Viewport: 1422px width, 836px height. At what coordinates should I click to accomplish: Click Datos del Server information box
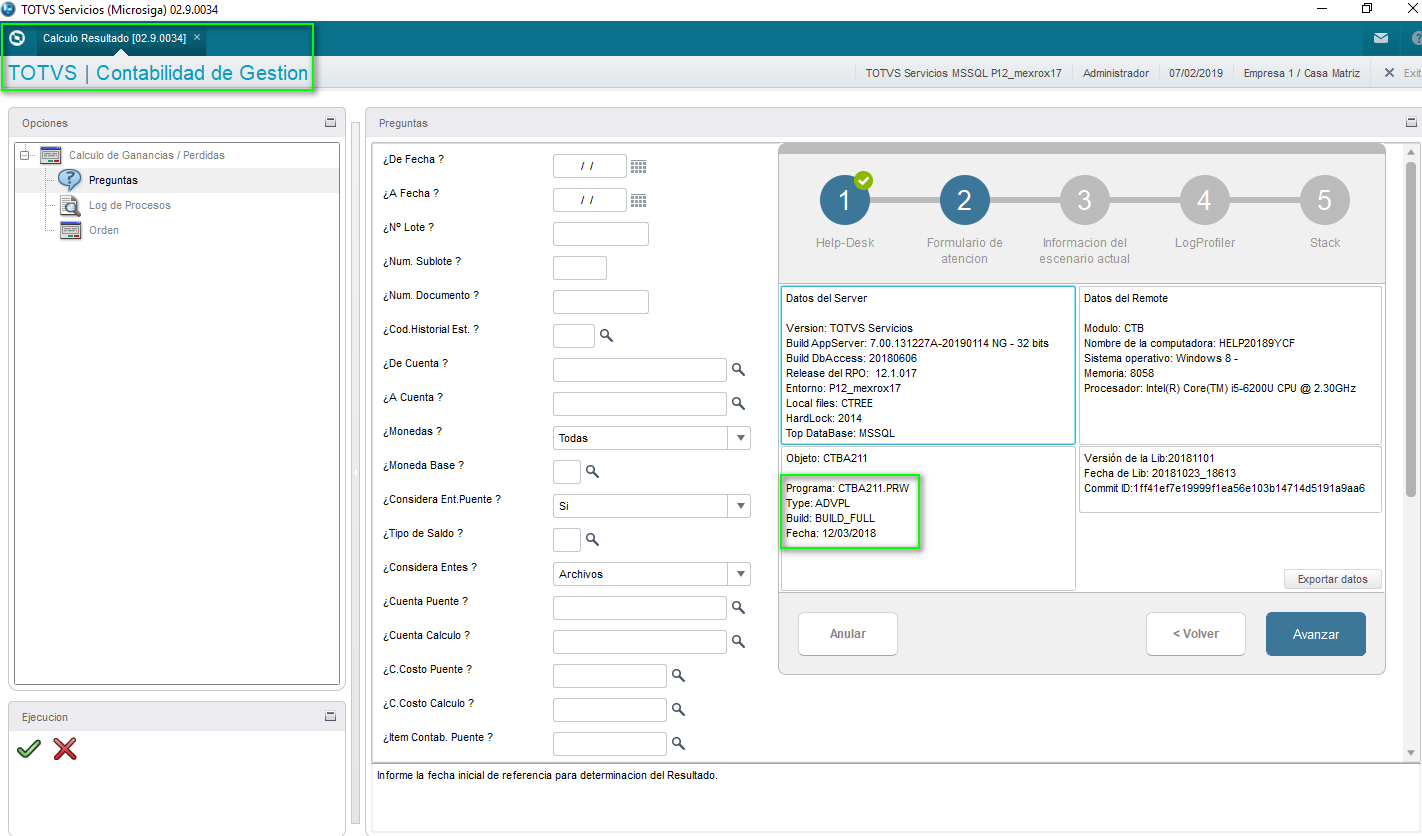tap(928, 365)
